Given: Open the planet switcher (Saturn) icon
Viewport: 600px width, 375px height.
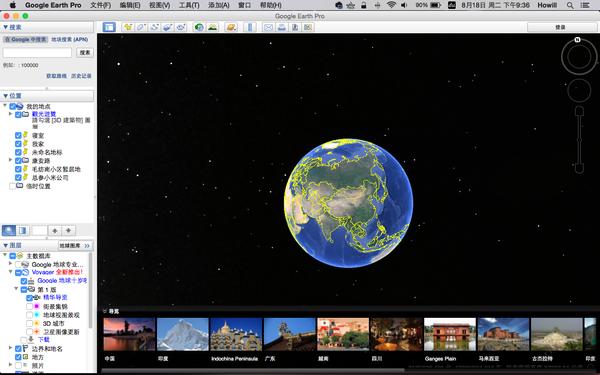Looking at the screenshot, I should pos(231,27).
